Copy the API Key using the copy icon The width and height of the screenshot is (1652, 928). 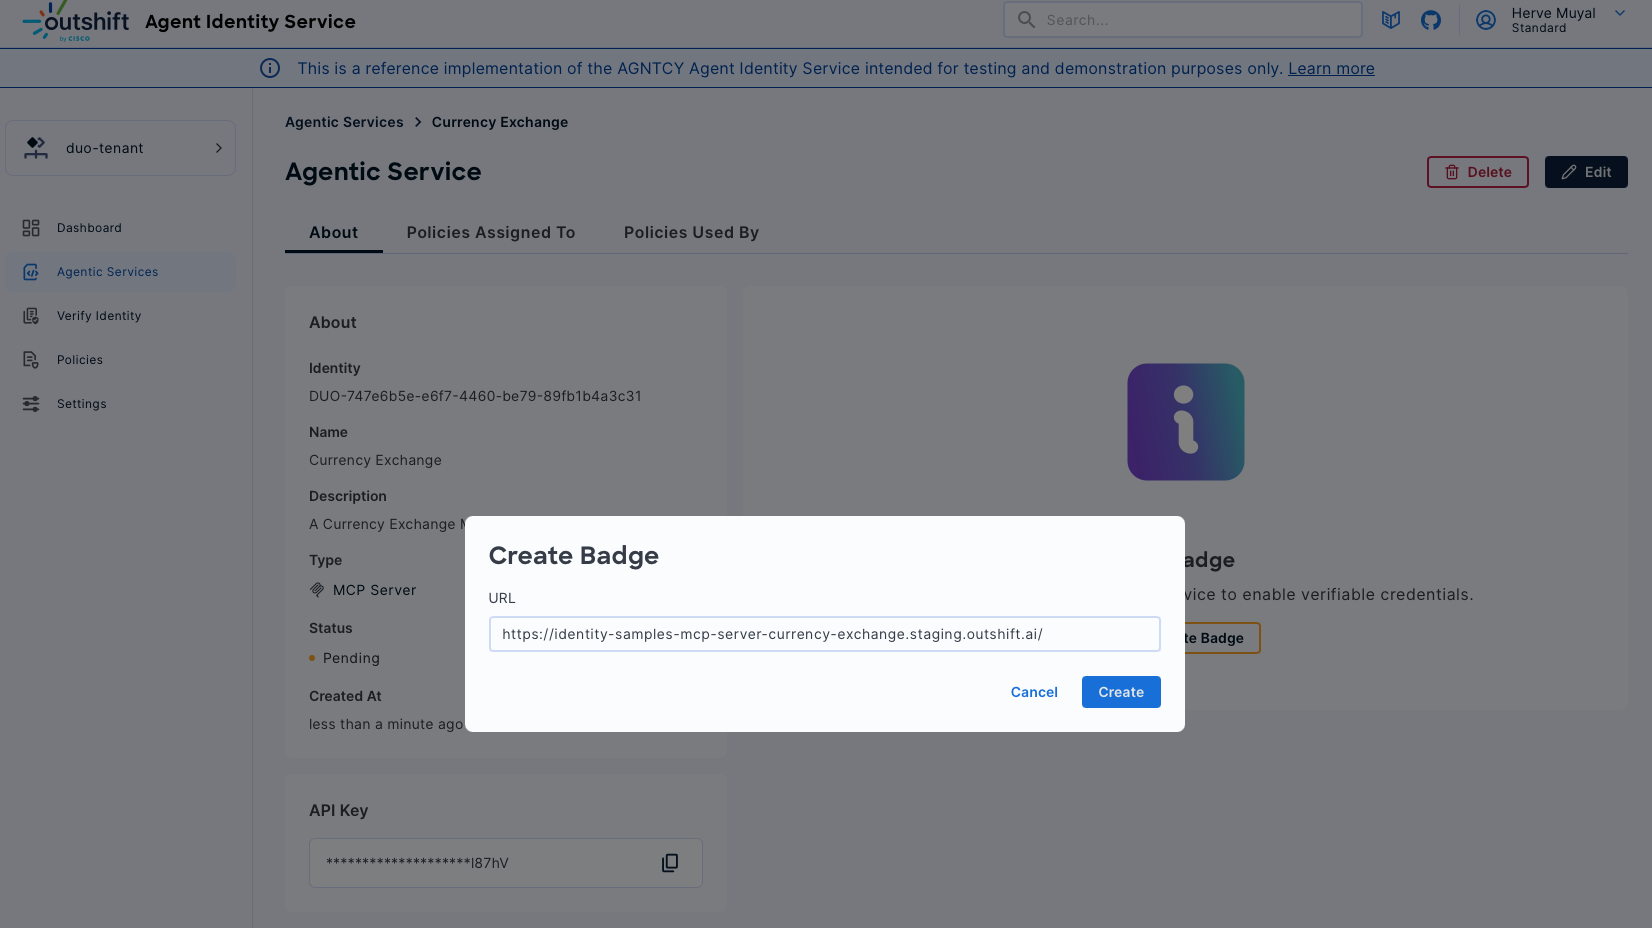670,862
